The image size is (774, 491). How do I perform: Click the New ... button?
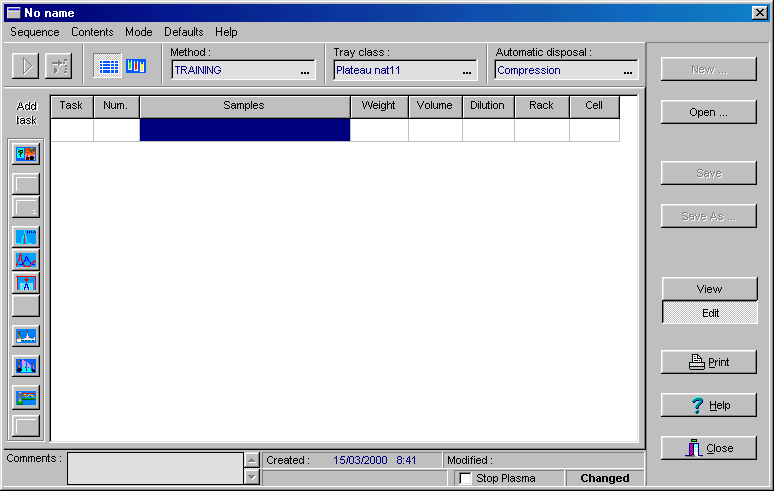[x=708, y=69]
